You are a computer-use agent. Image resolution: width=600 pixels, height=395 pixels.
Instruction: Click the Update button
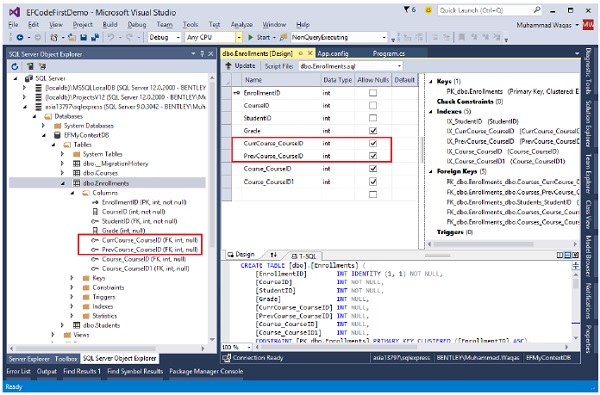pyautogui.click(x=240, y=66)
